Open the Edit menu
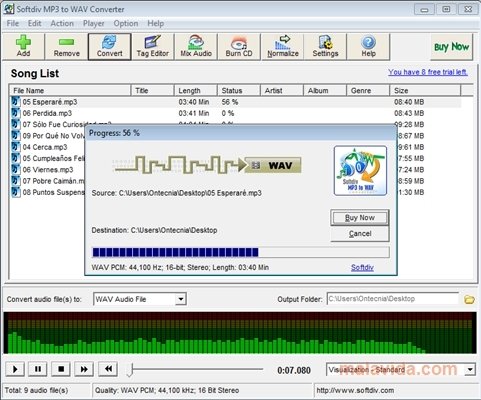The width and height of the screenshot is (481, 400). pyautogui.click(x=34, y=24)
